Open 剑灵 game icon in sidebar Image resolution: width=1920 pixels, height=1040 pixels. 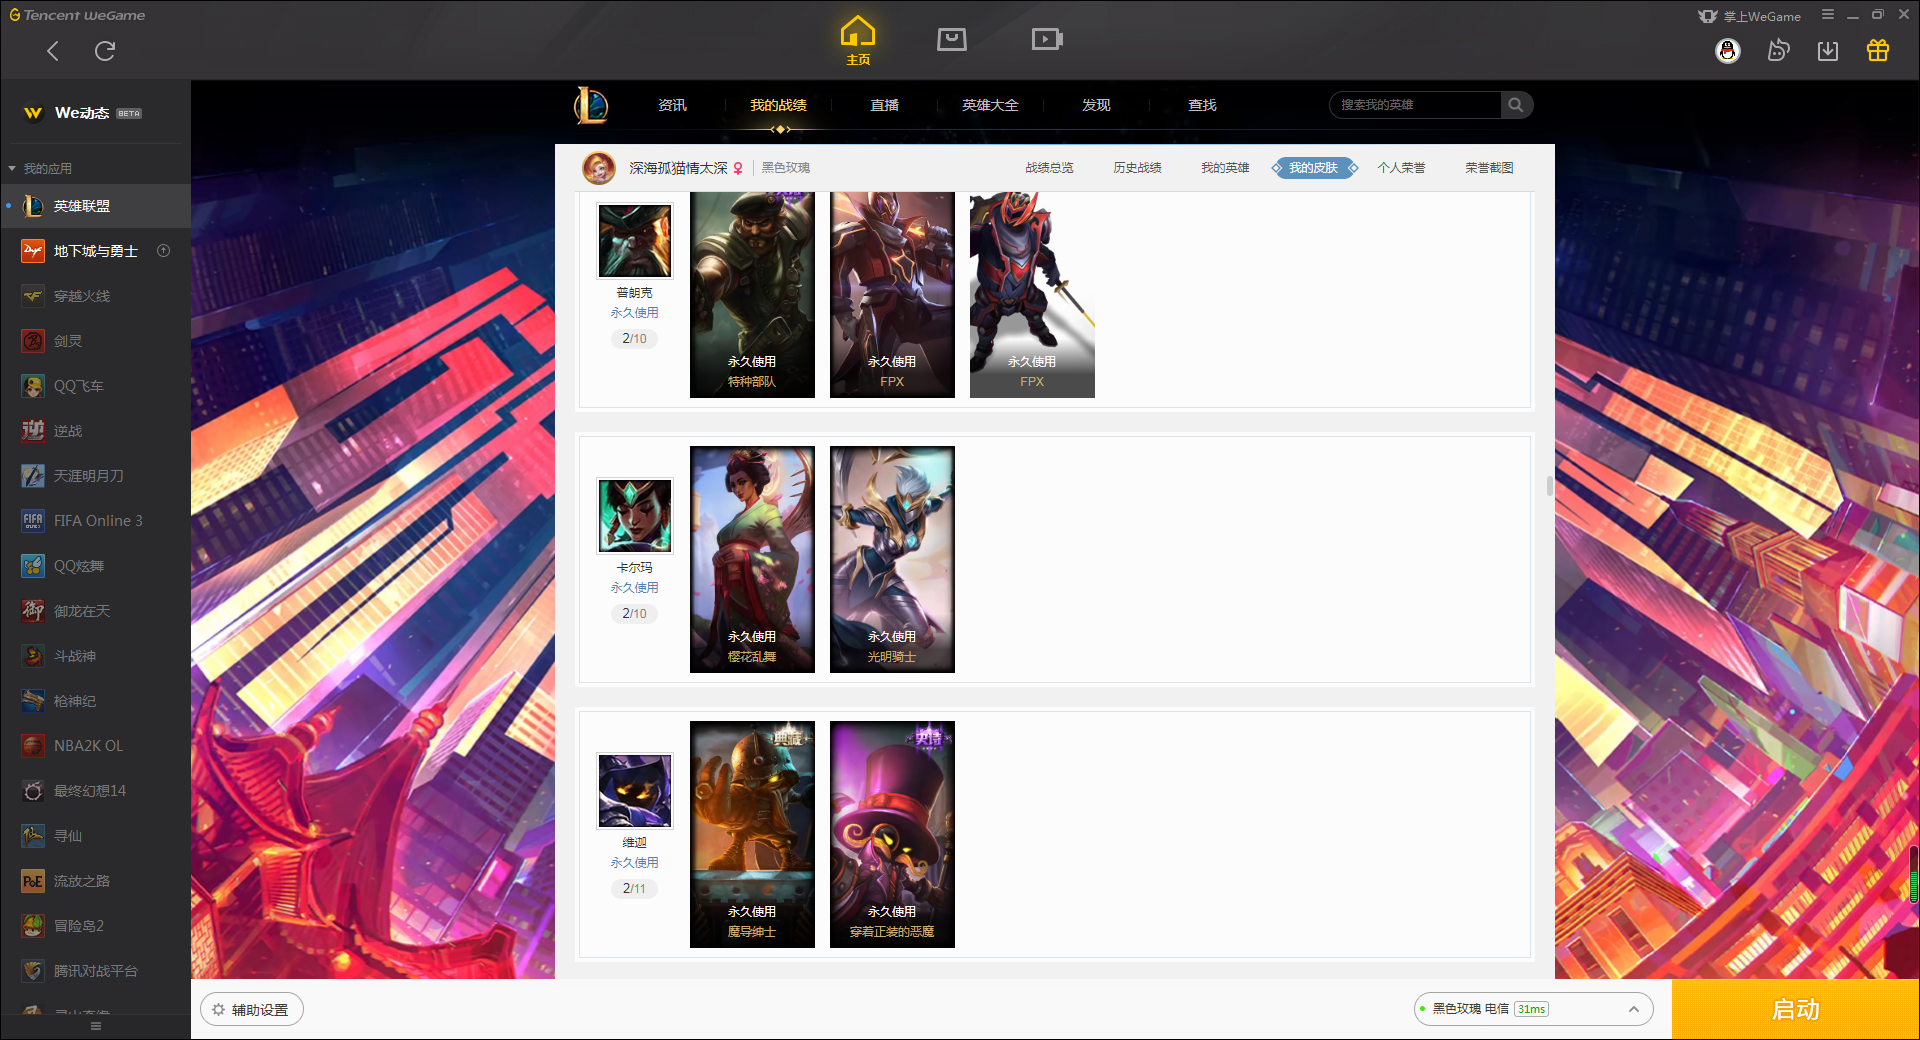pos(33,341)
